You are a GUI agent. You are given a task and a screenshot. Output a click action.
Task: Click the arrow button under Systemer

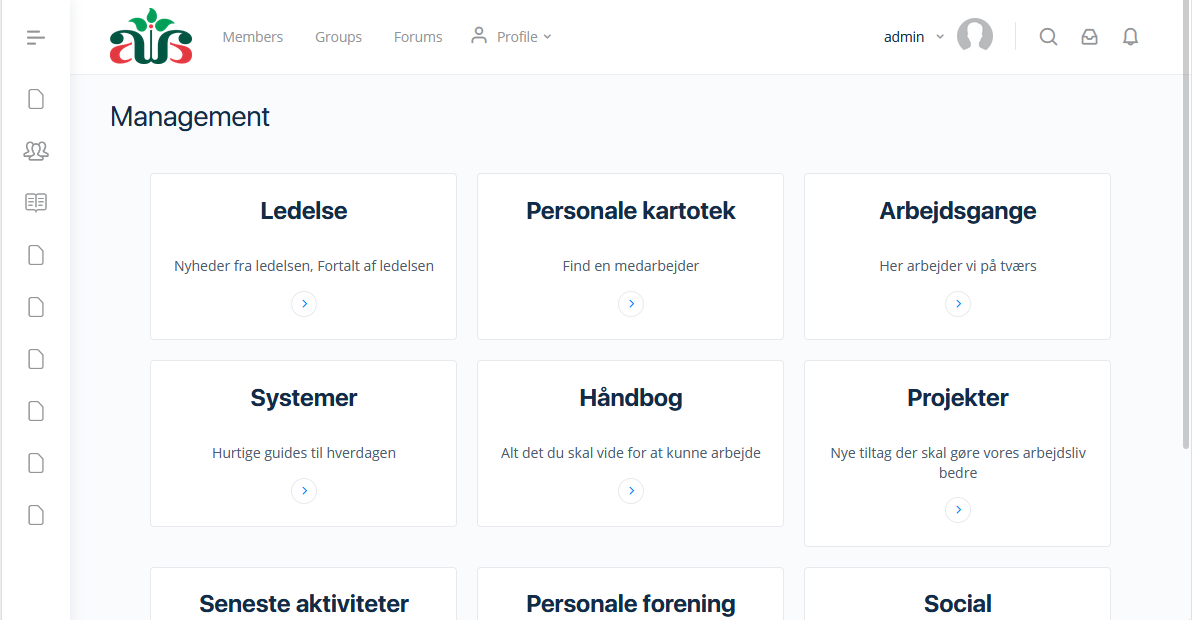point(304,490)
